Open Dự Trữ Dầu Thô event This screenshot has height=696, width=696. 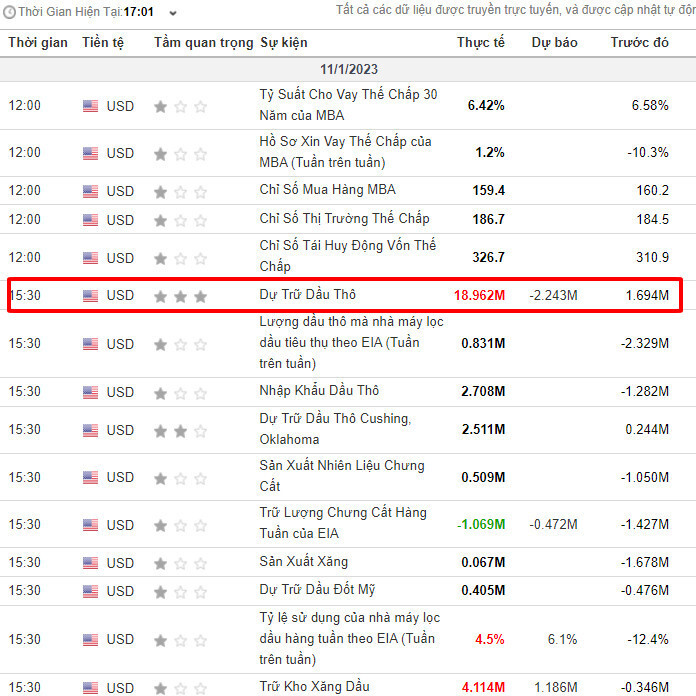point(308,295)
